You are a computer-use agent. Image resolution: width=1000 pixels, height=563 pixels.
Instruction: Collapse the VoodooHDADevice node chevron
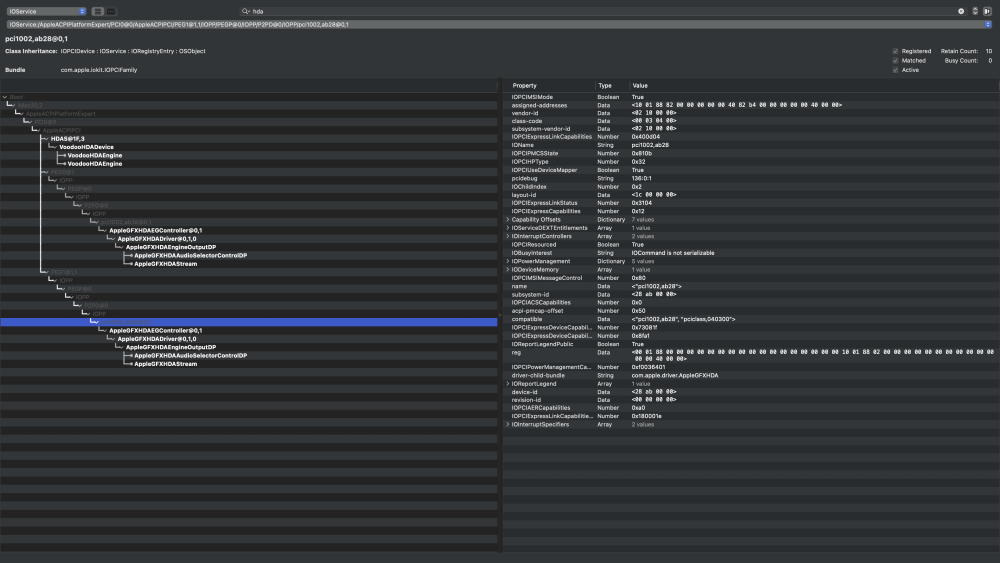coord(54,147)
